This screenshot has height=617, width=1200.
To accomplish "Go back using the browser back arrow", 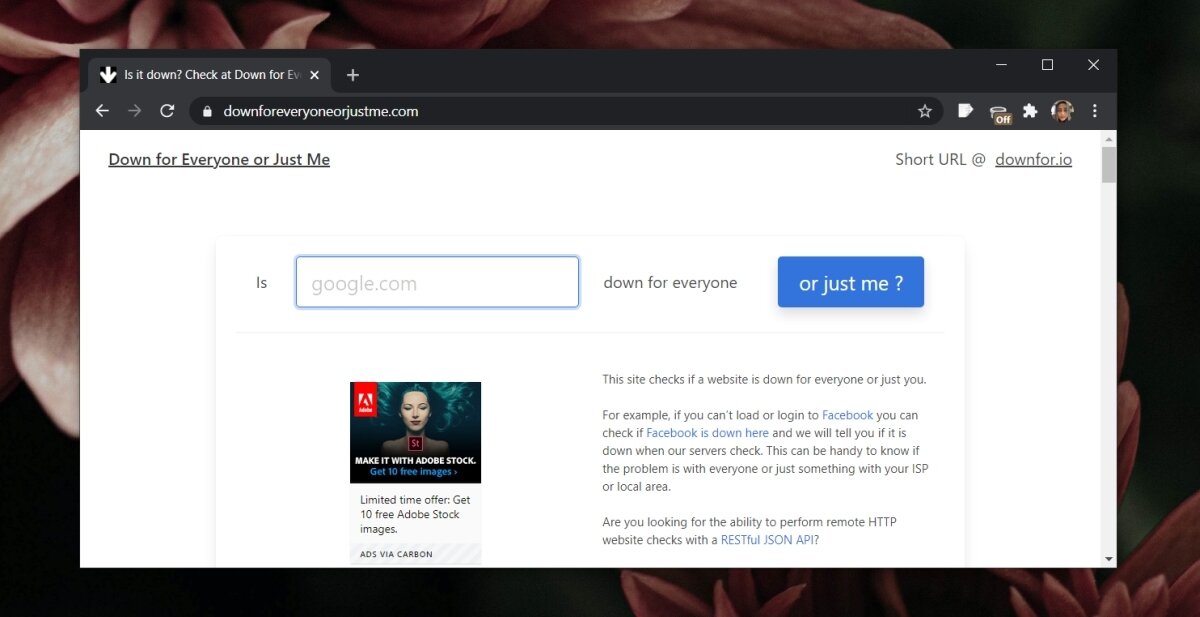I will pos(102,111).
